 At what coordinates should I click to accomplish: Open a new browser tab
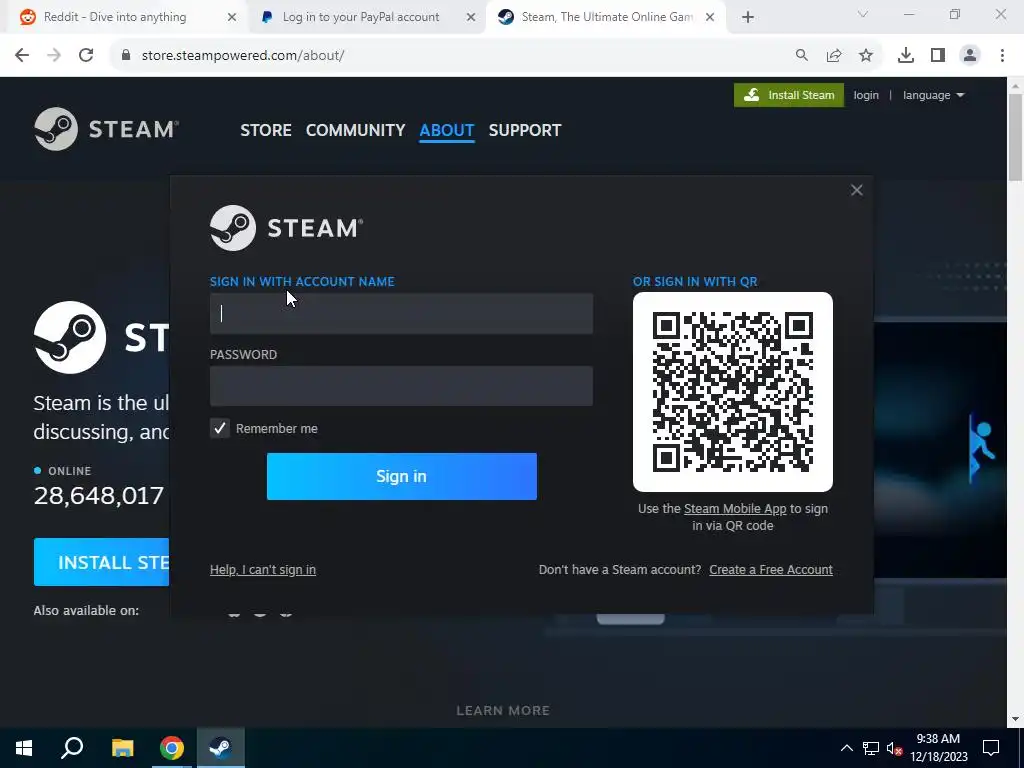point(748,17)
